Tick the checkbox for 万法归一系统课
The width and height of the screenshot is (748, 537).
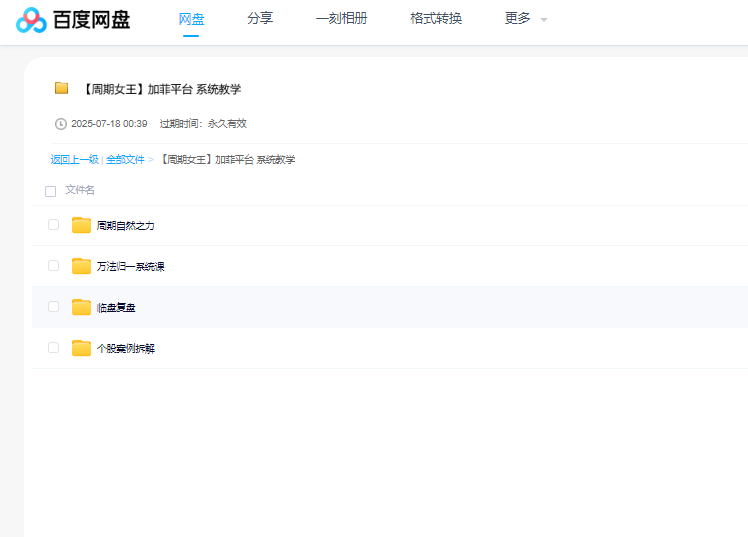tap(53, 266)
